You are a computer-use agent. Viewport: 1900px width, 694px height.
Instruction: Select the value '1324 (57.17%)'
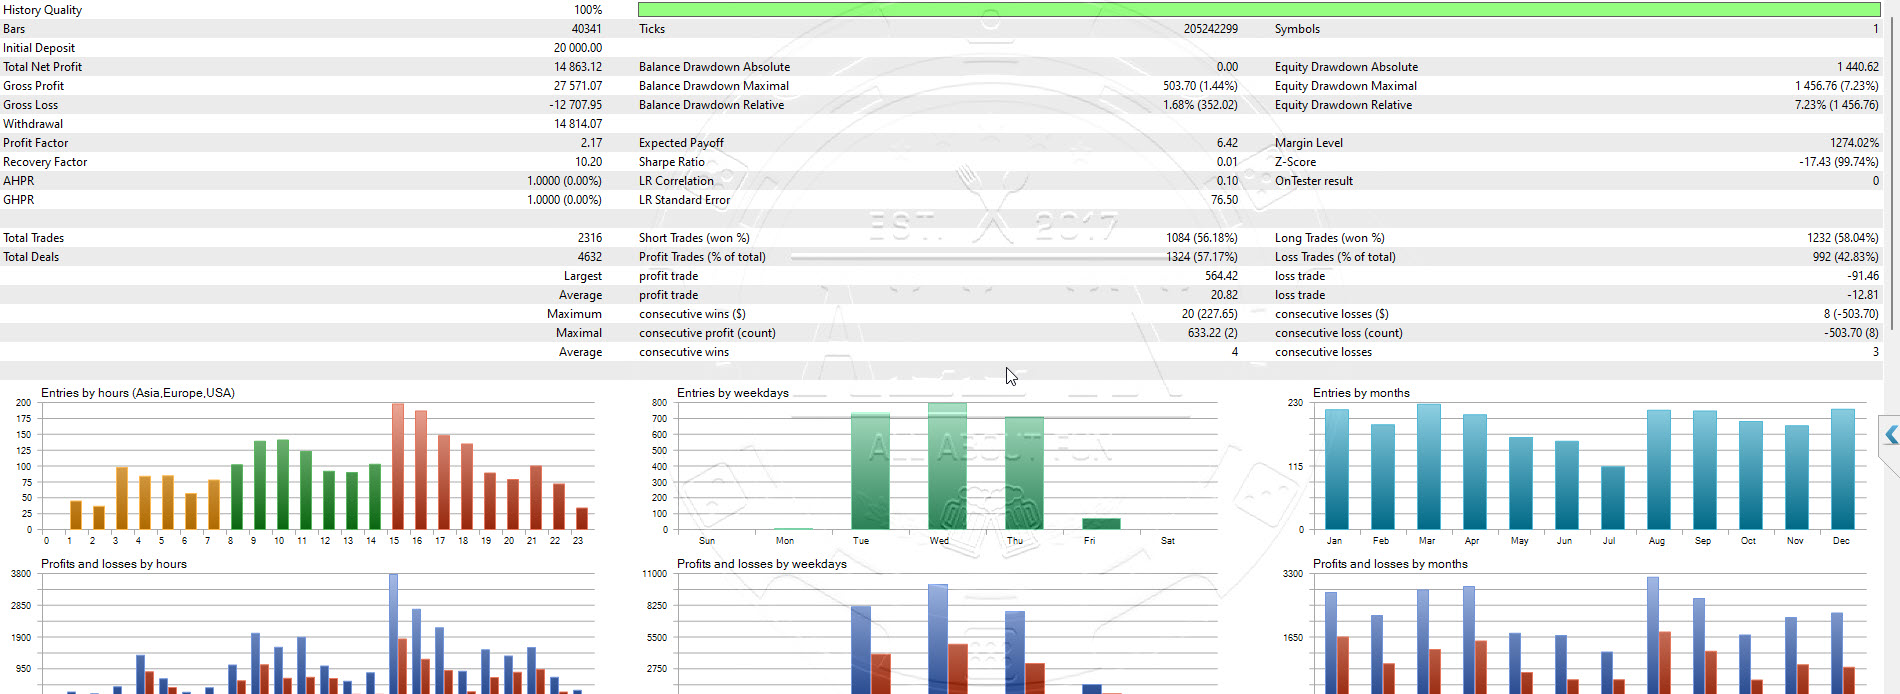coord(1202,257)
